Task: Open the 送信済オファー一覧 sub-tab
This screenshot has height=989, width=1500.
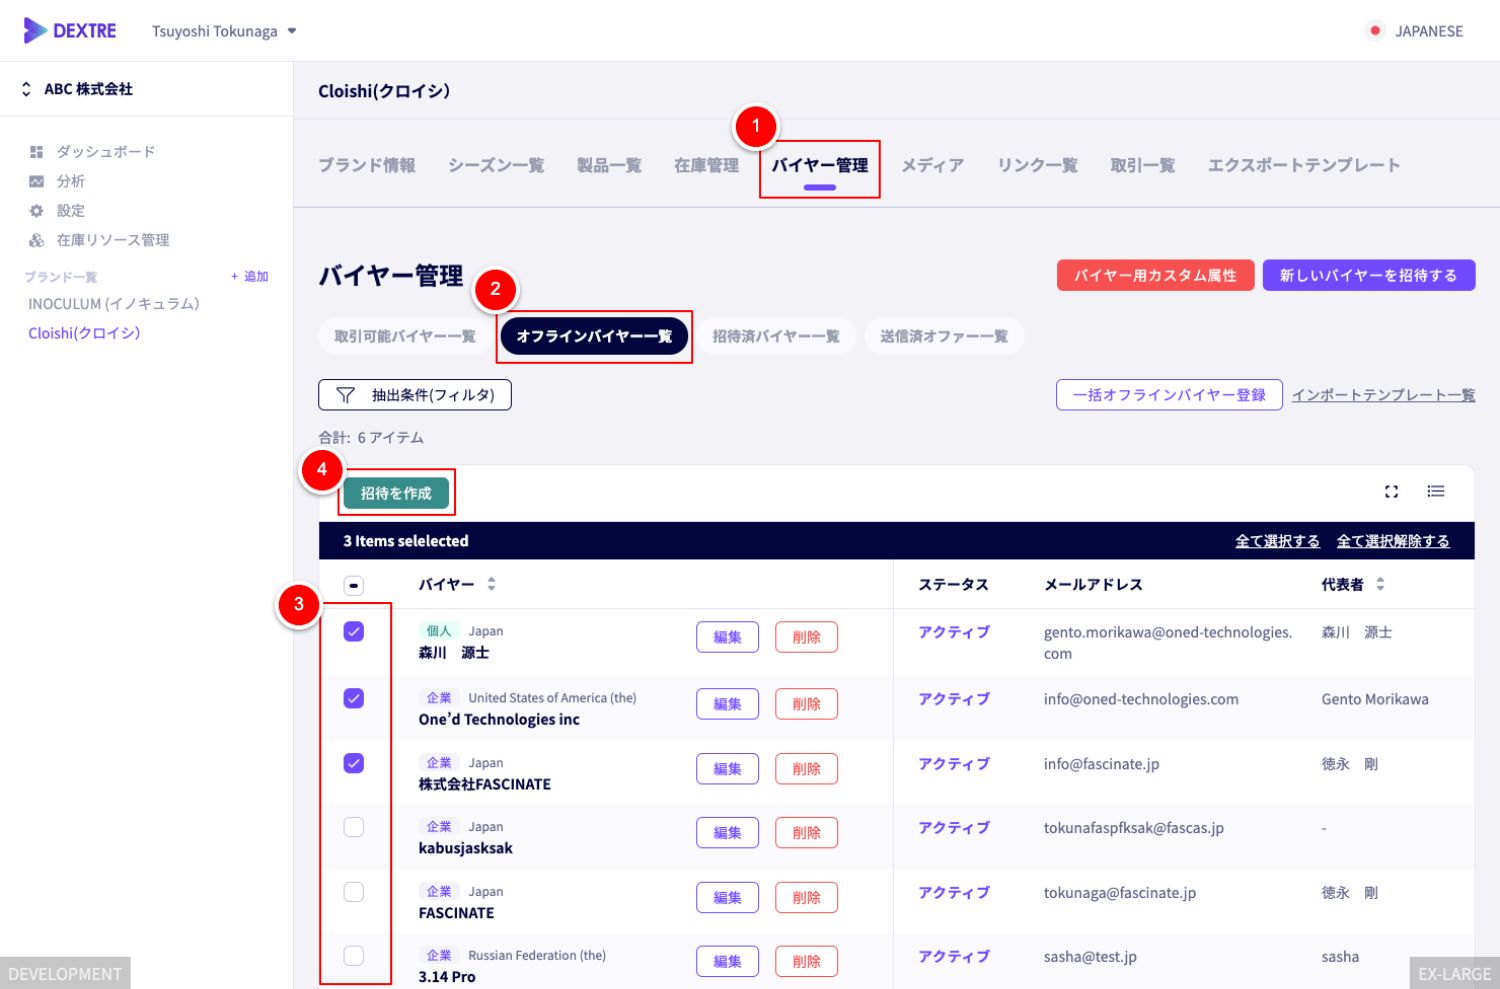Action: pyautogui.click(x=944, y=336)
